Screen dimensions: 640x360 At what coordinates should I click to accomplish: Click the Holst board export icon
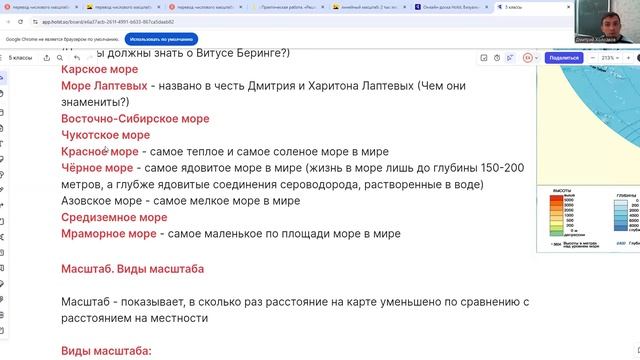(47, 58)
